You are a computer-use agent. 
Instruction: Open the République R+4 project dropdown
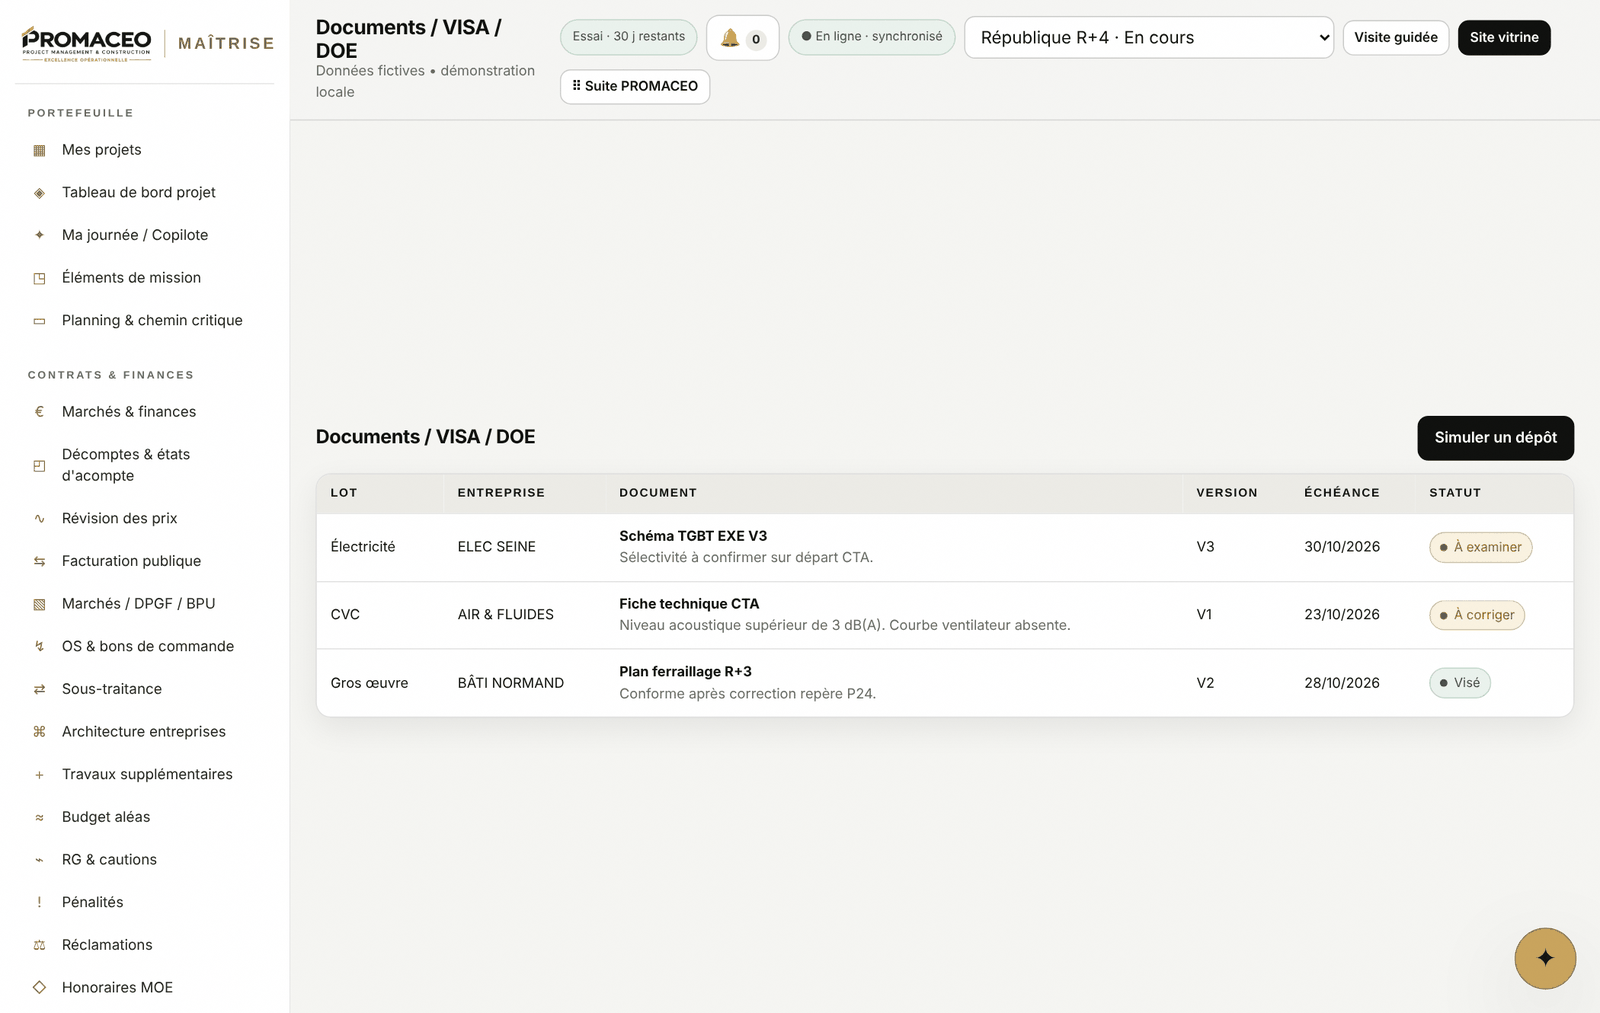(x=1148, y=38)
